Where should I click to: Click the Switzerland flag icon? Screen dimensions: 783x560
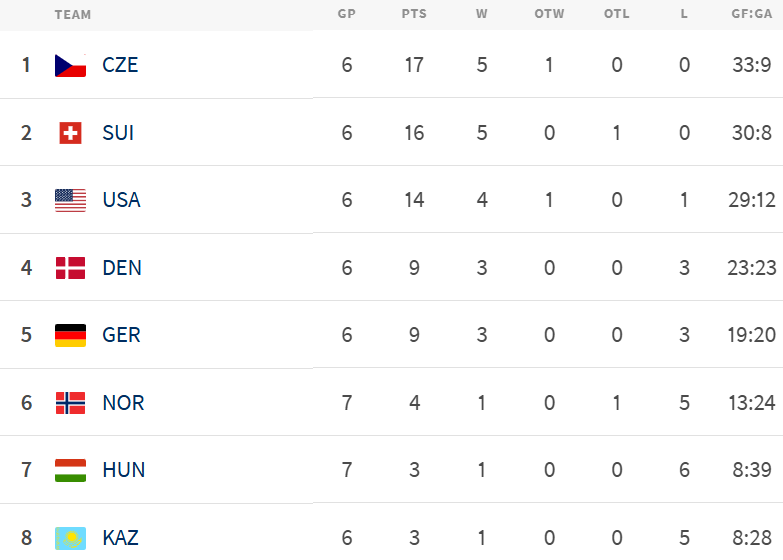(70, 133)
